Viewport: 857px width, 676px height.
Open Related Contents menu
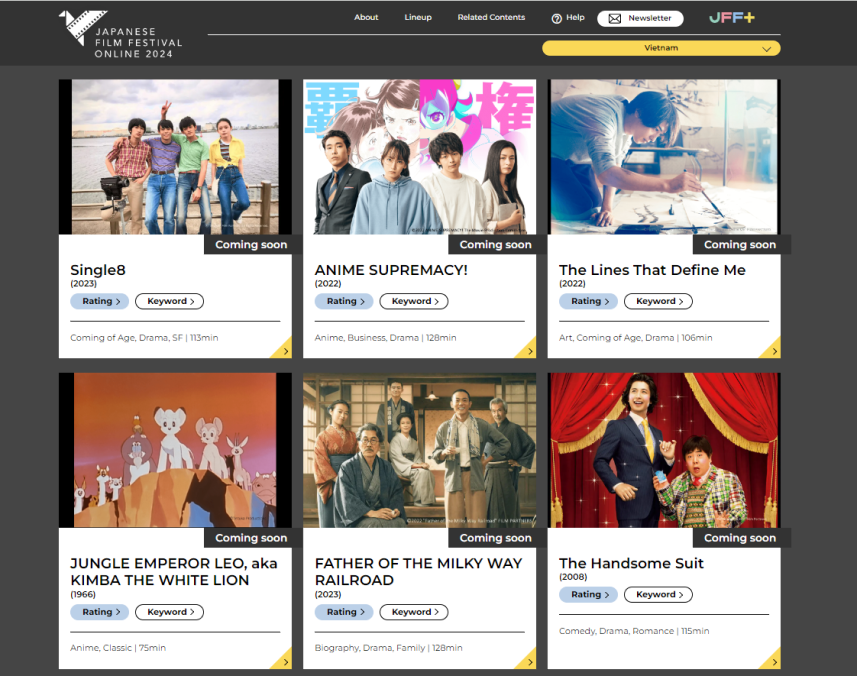pos(491,17)
